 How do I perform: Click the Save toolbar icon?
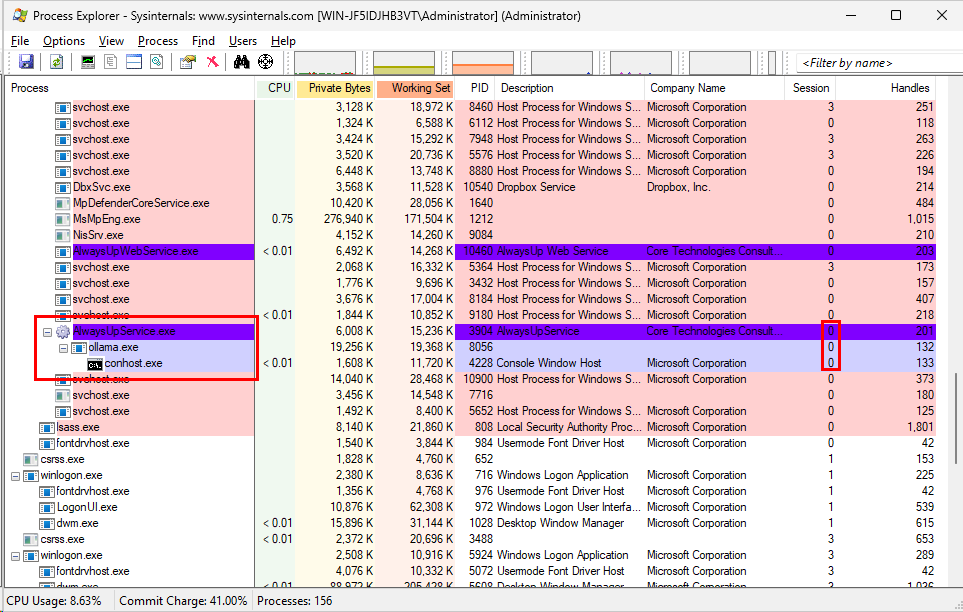(x=26, y=62)
